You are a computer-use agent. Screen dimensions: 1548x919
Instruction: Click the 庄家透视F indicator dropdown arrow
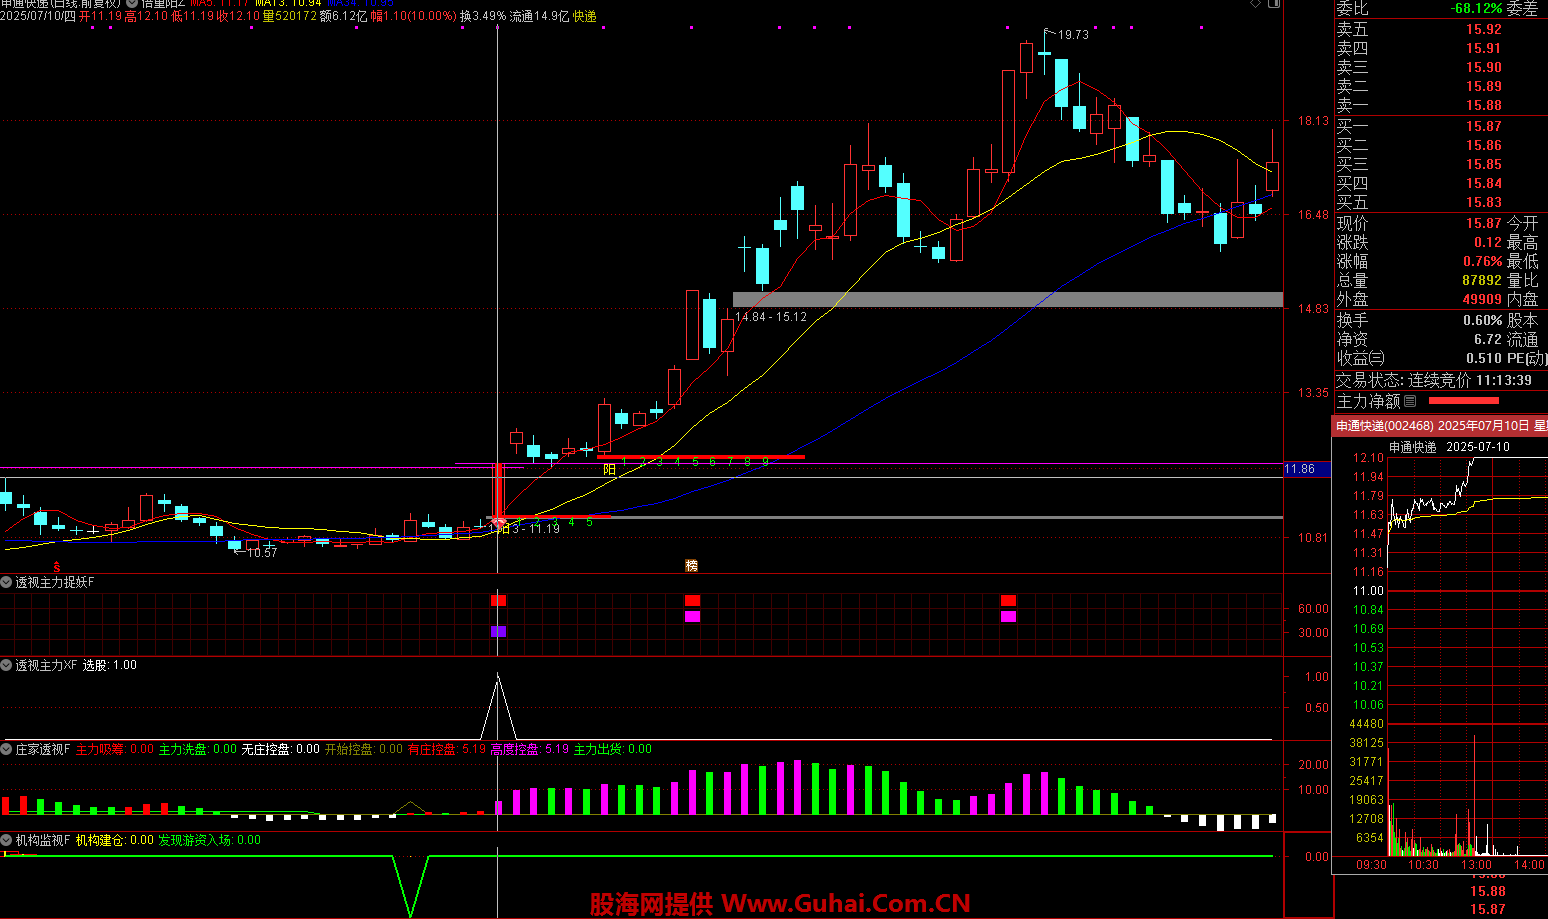click(x=6, y=749)
